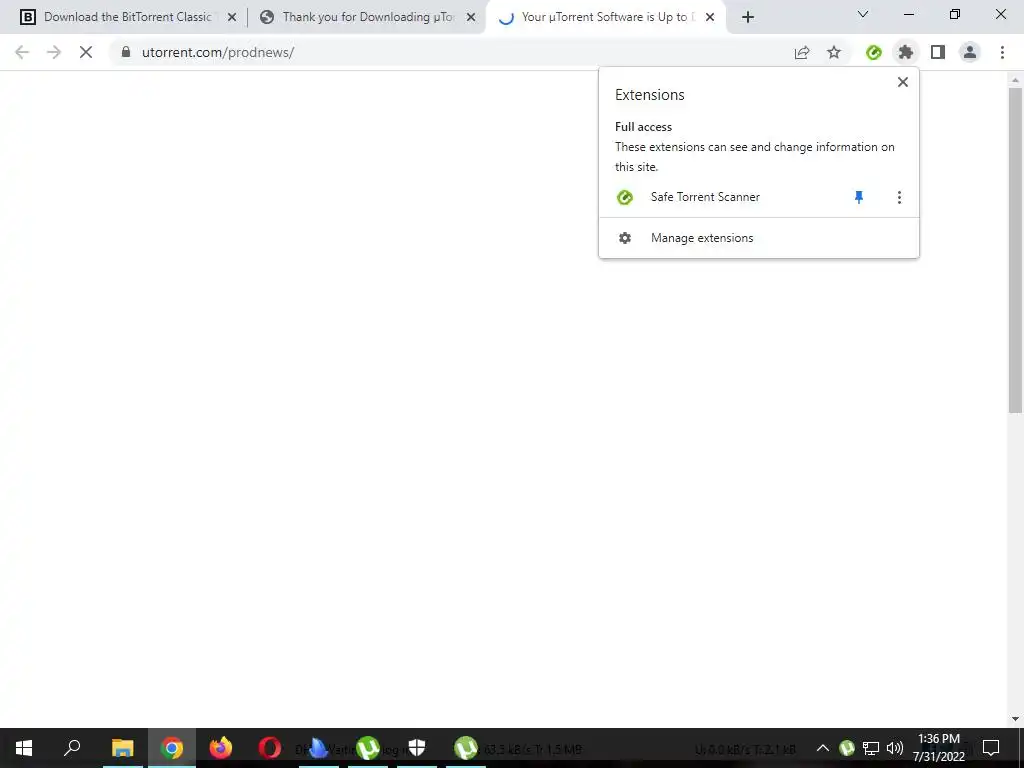Toggle the Chrome side panel
Screen dimensions: 1024x768
click(x=938, y=52)
